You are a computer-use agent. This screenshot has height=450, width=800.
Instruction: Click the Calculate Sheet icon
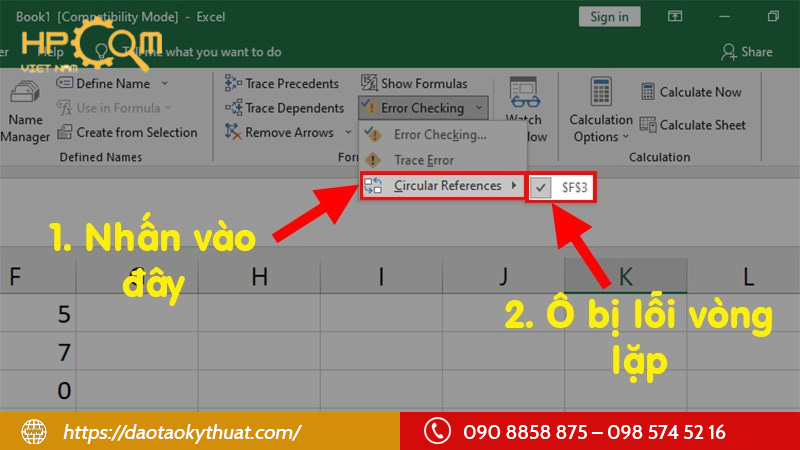point(646,125)
